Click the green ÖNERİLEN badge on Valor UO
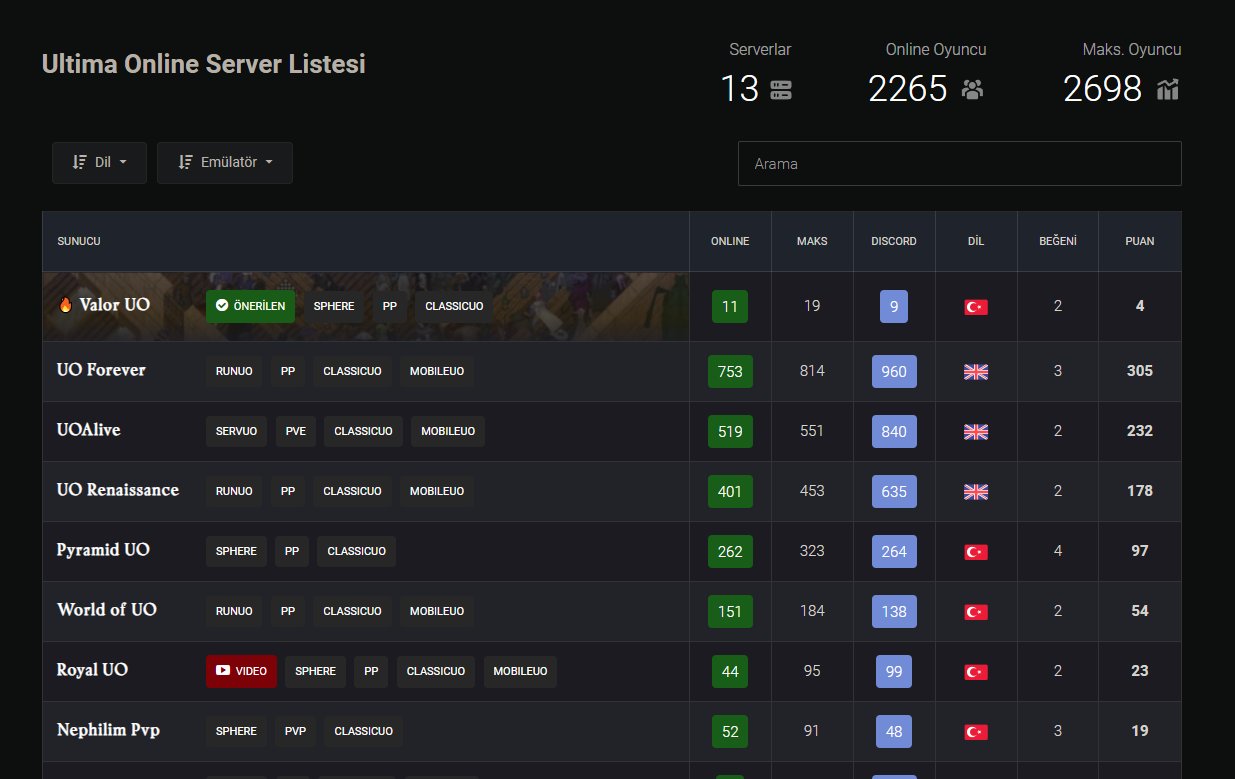This screenshot has width=1235, height=779. click(x=250, y=306)
